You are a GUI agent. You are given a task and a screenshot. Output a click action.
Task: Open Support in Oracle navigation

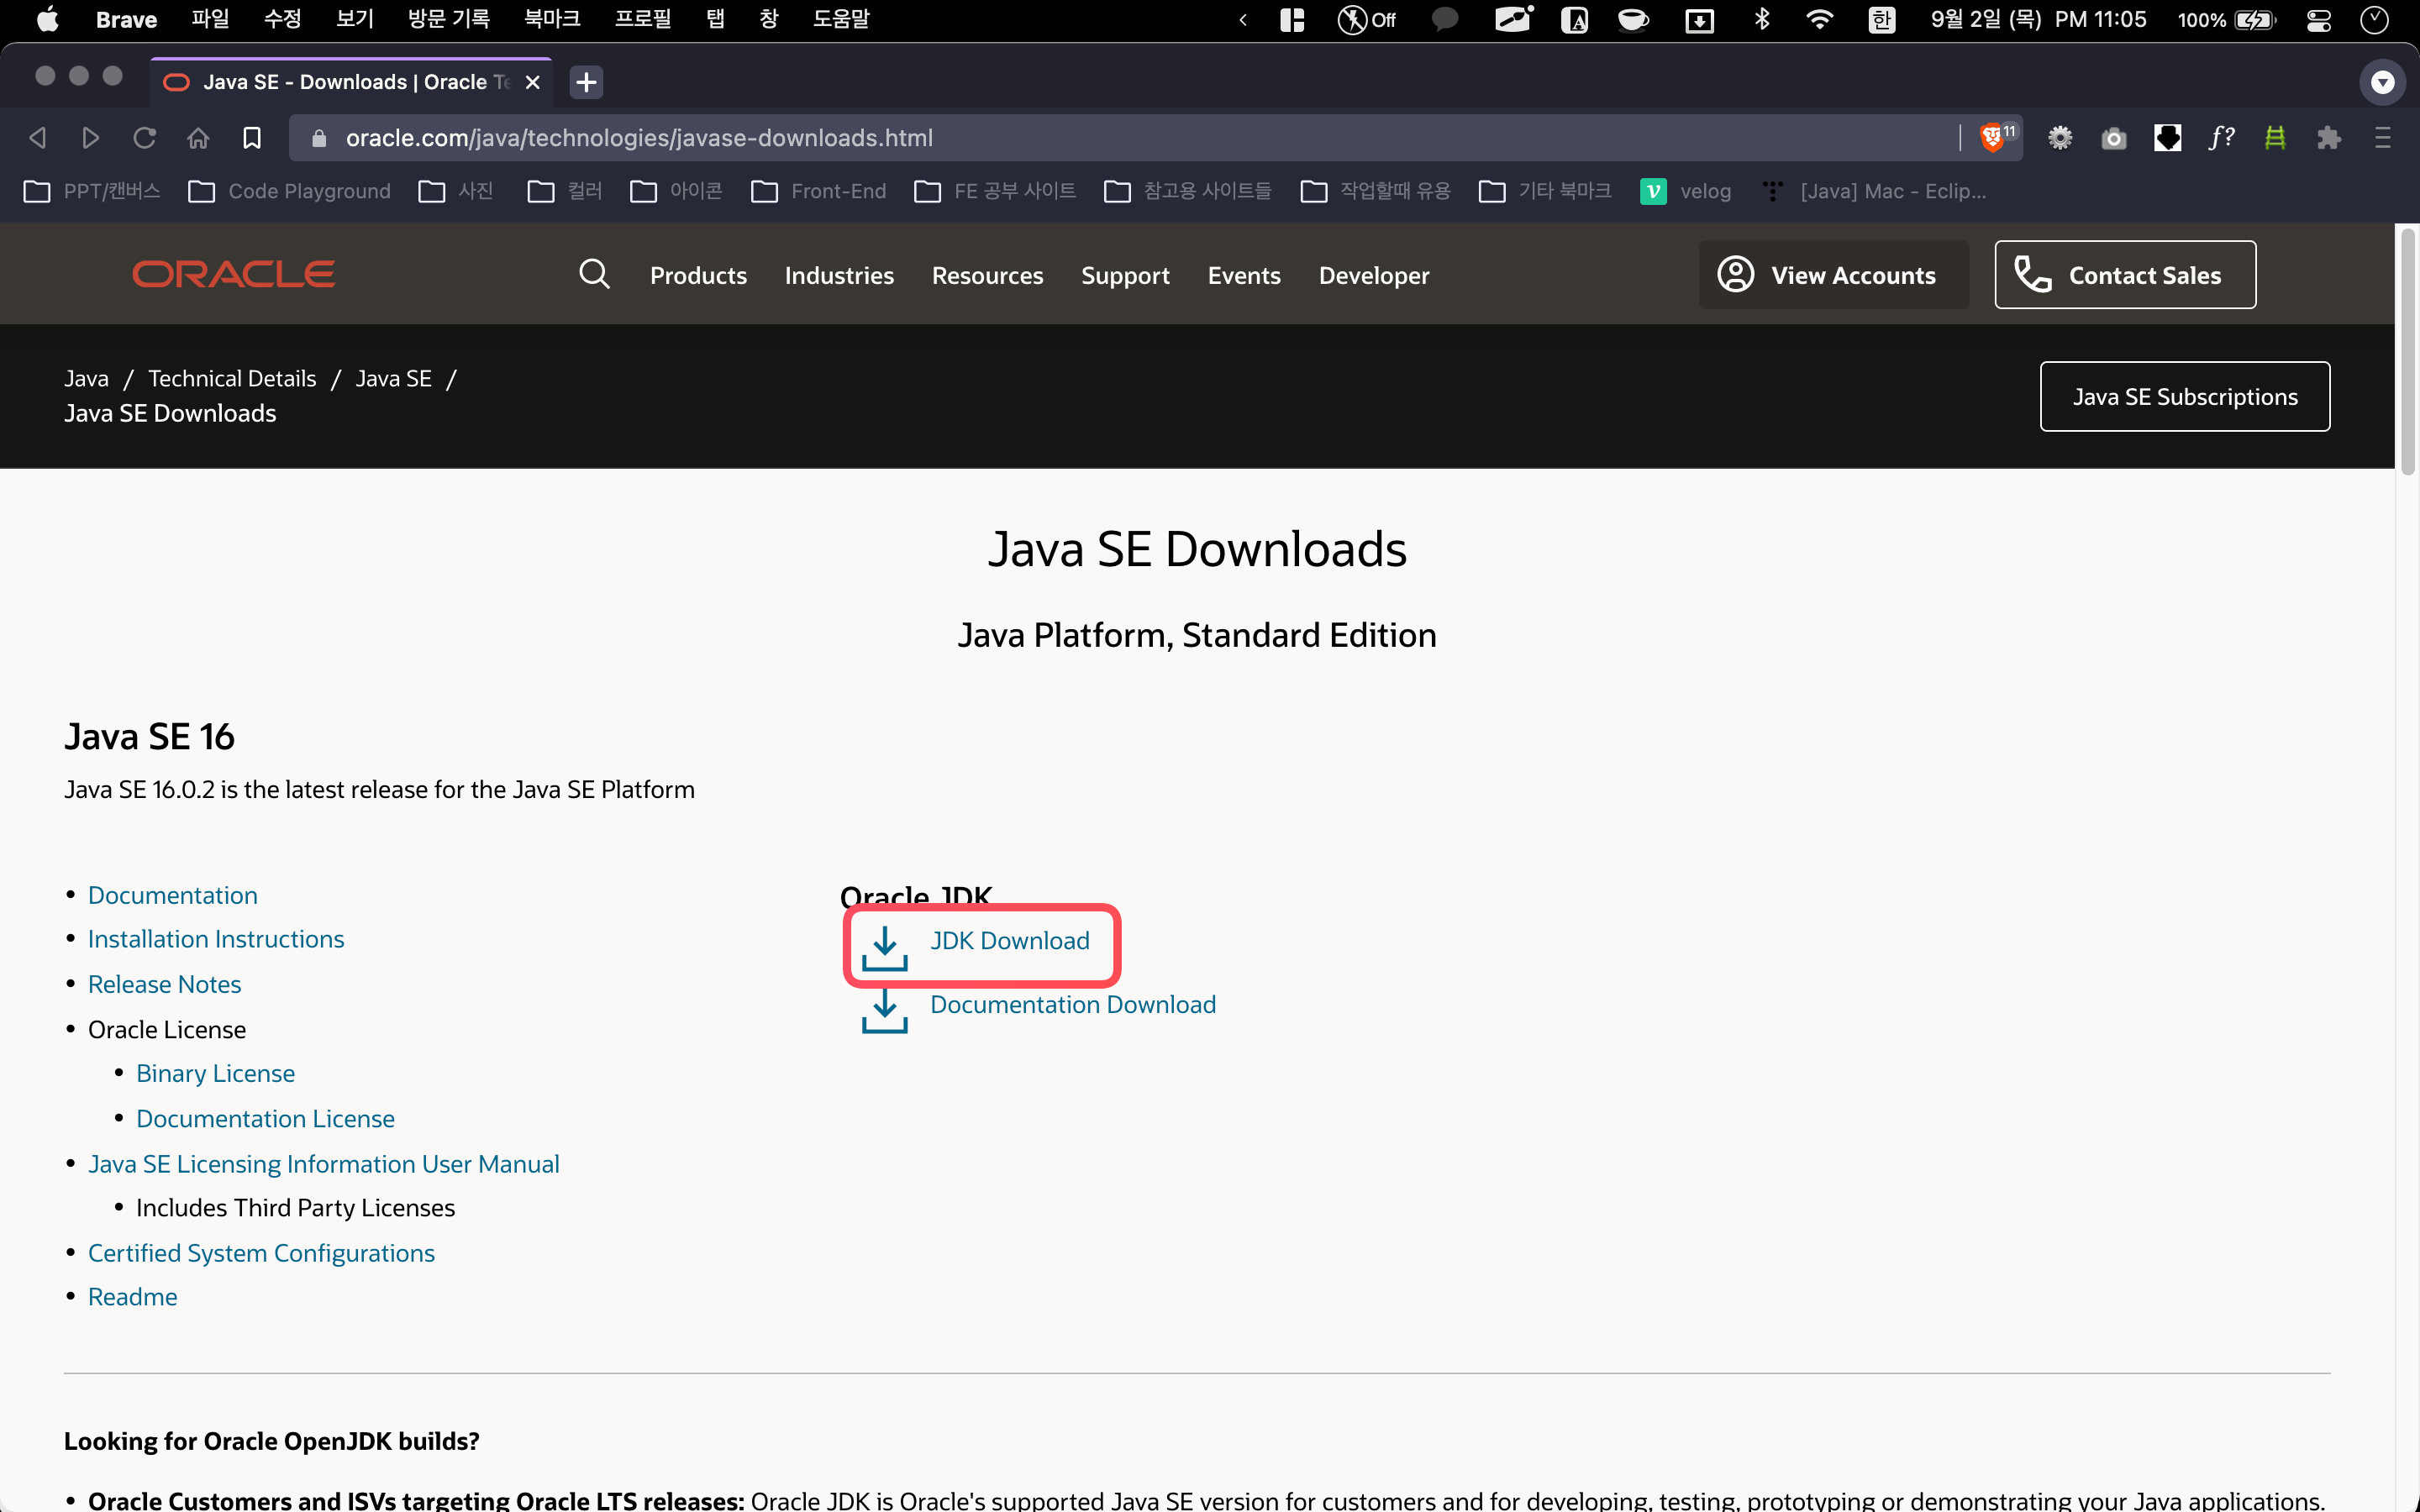click(1125, 275)
